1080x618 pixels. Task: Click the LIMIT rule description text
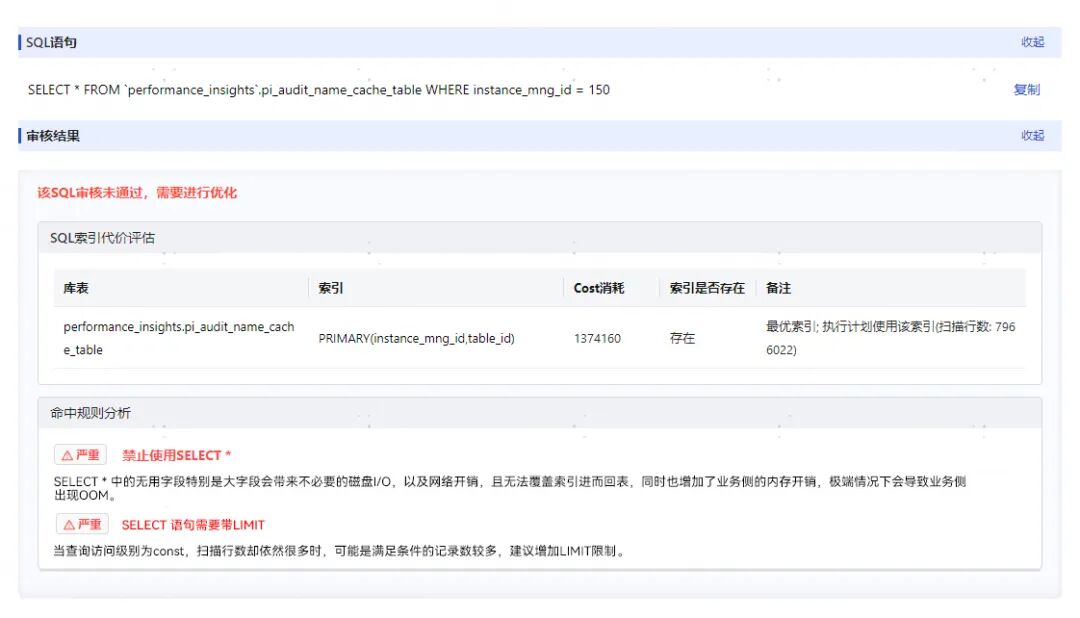[340, 550]
